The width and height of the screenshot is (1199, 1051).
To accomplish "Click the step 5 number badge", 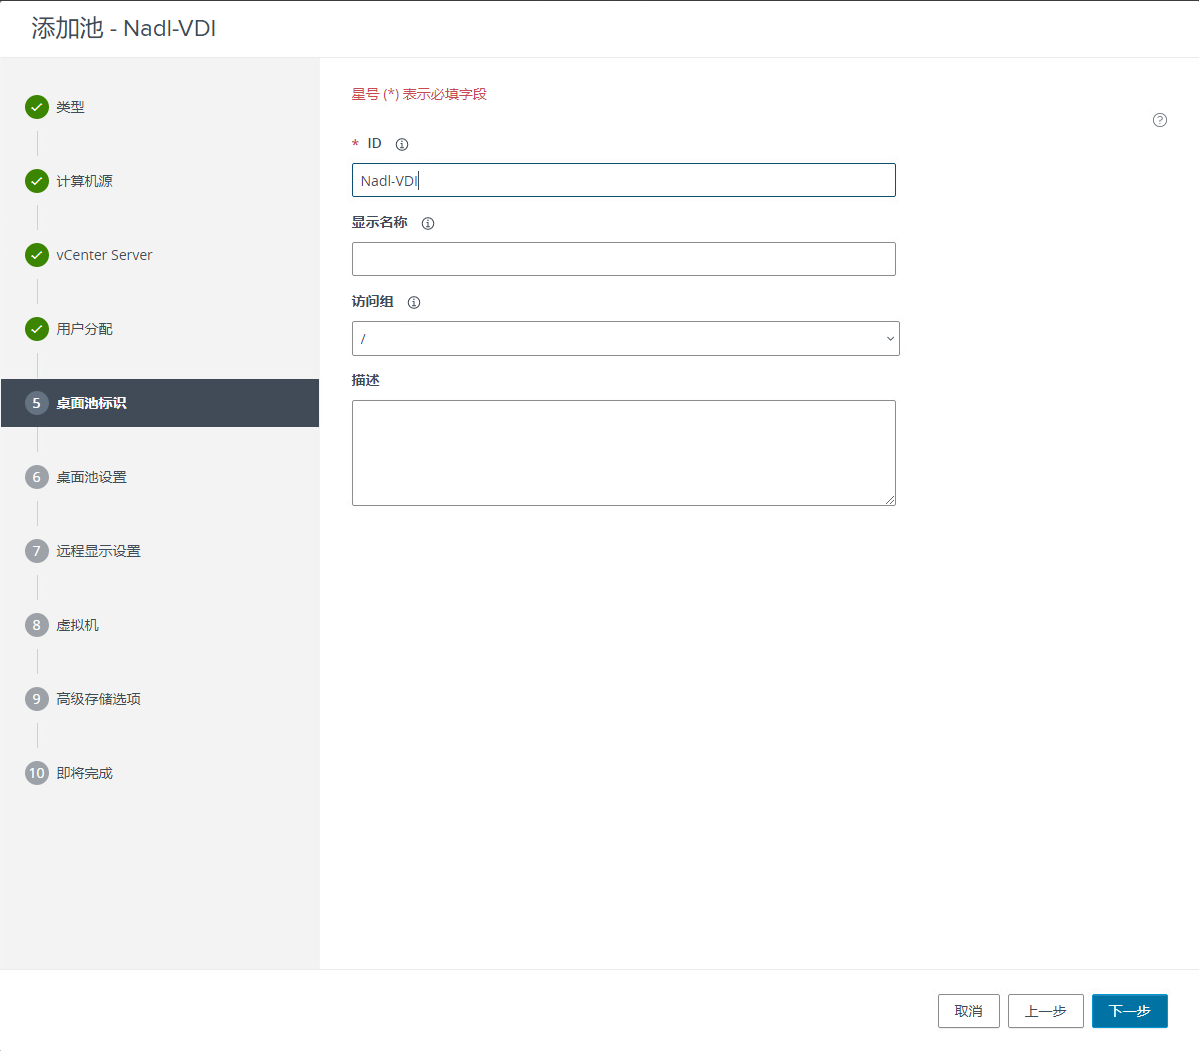I will pyautogui.click(x=37, y=403).
